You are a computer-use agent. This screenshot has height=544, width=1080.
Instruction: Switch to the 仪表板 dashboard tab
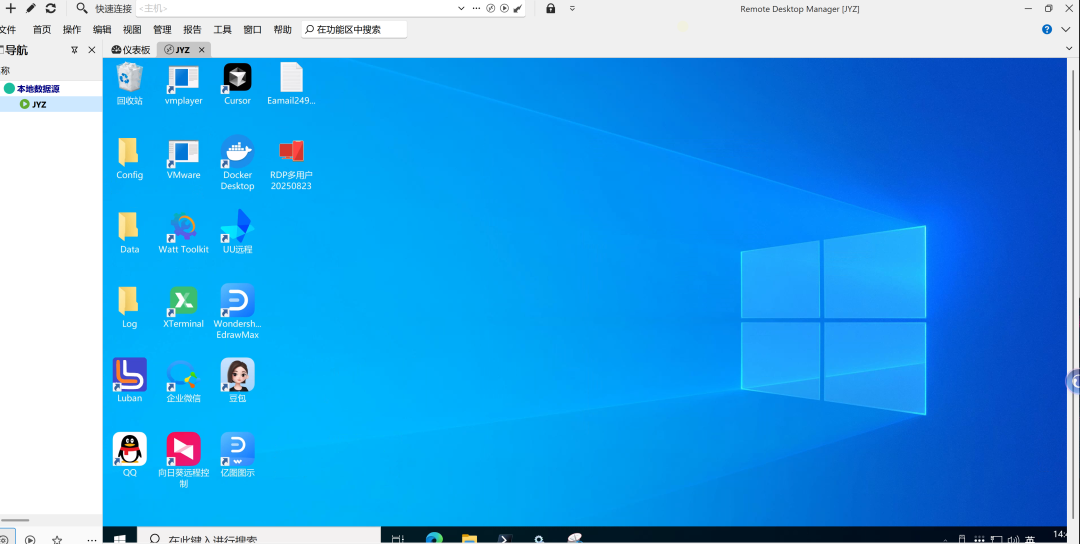131,50
